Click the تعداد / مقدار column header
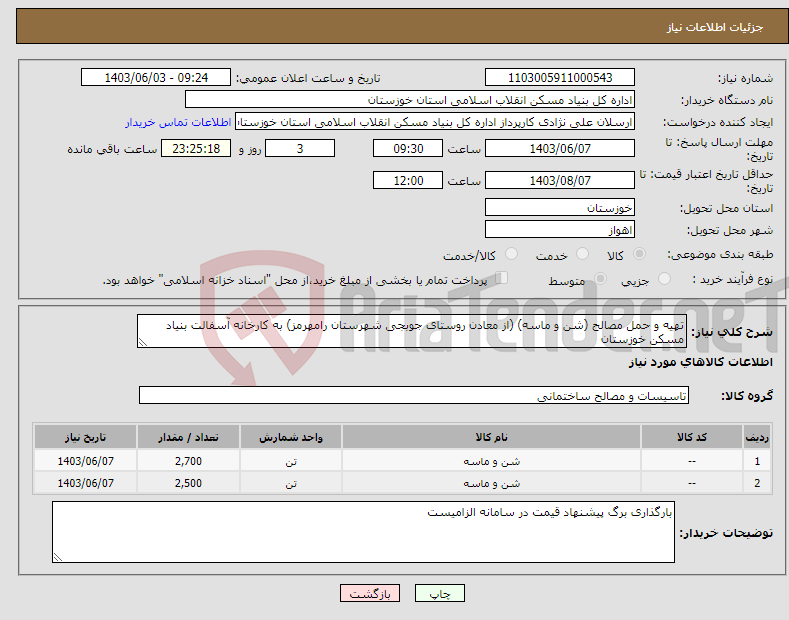The height and width of the screenshot is (620, 789). tap(188, 437)
